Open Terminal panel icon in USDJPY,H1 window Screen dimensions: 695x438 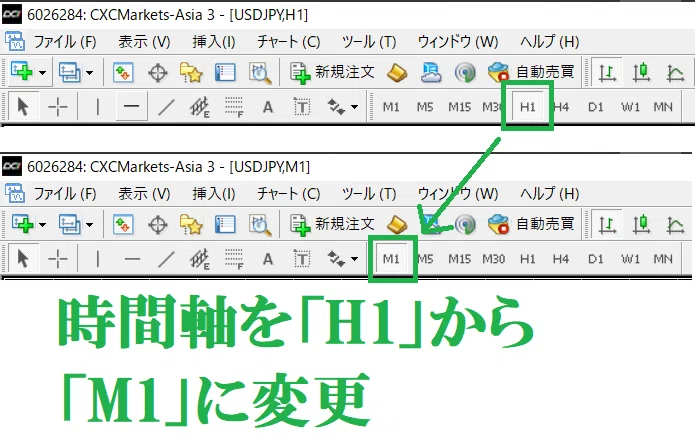pos(225,72)
